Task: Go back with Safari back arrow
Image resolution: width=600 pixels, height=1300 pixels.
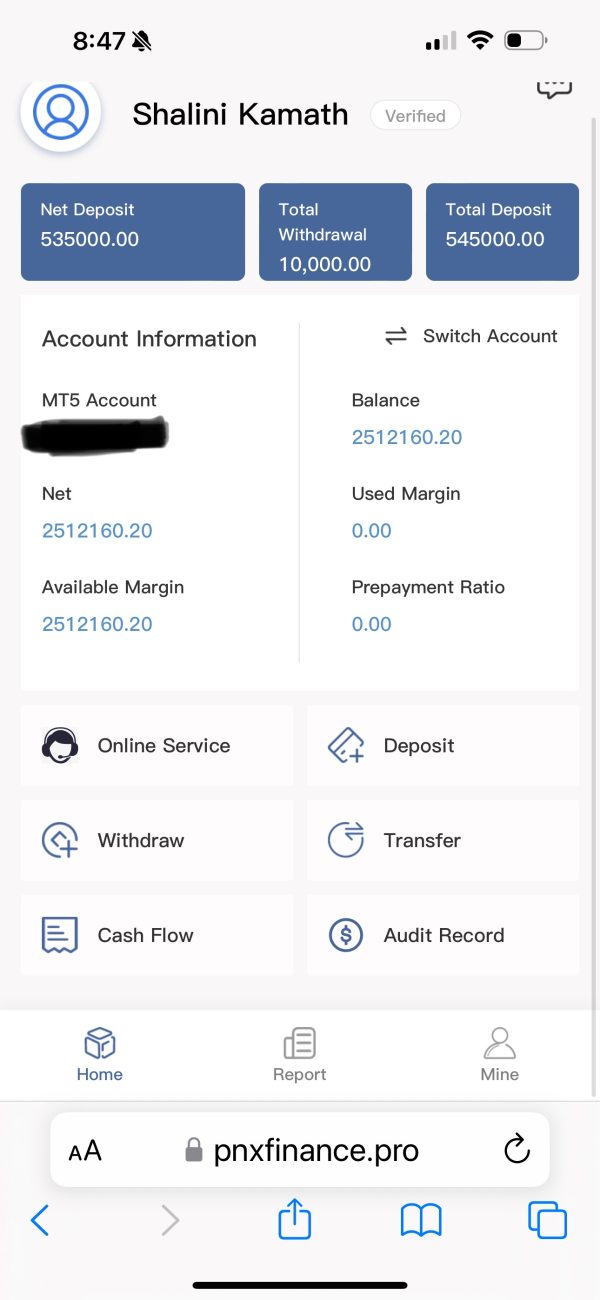Action: point(40,1221)
